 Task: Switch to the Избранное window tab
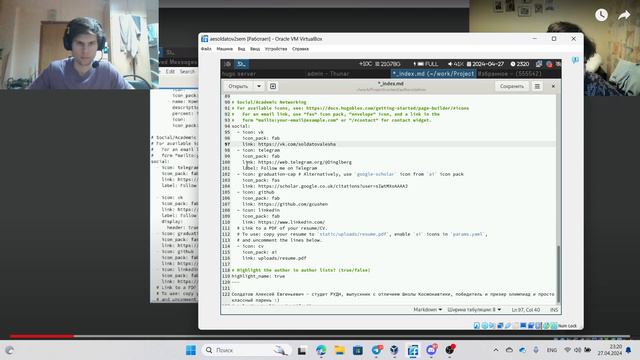click(510, 74)
